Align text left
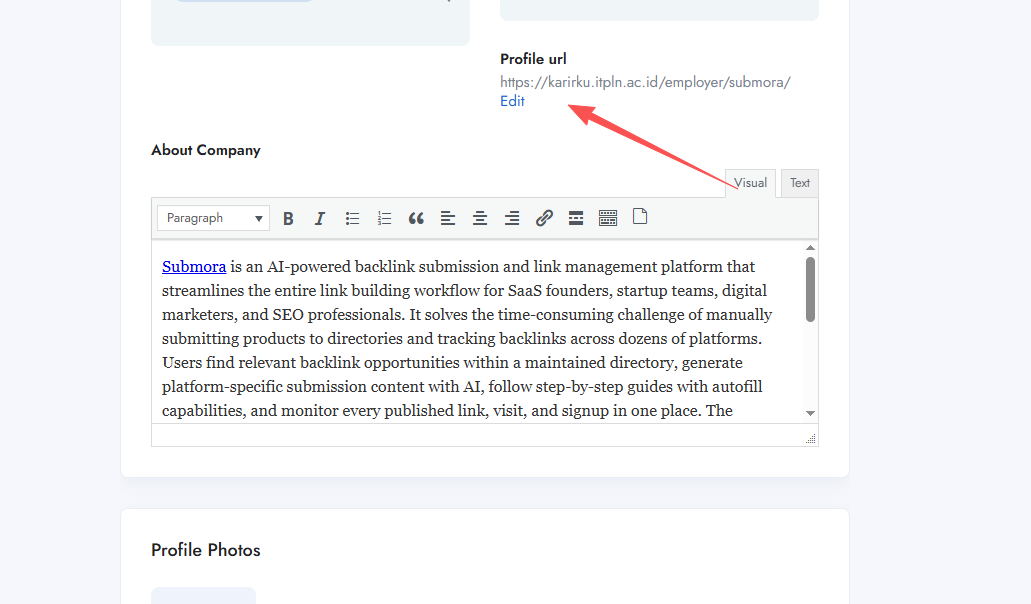The image size is (1031, 604). pos(448,218)
